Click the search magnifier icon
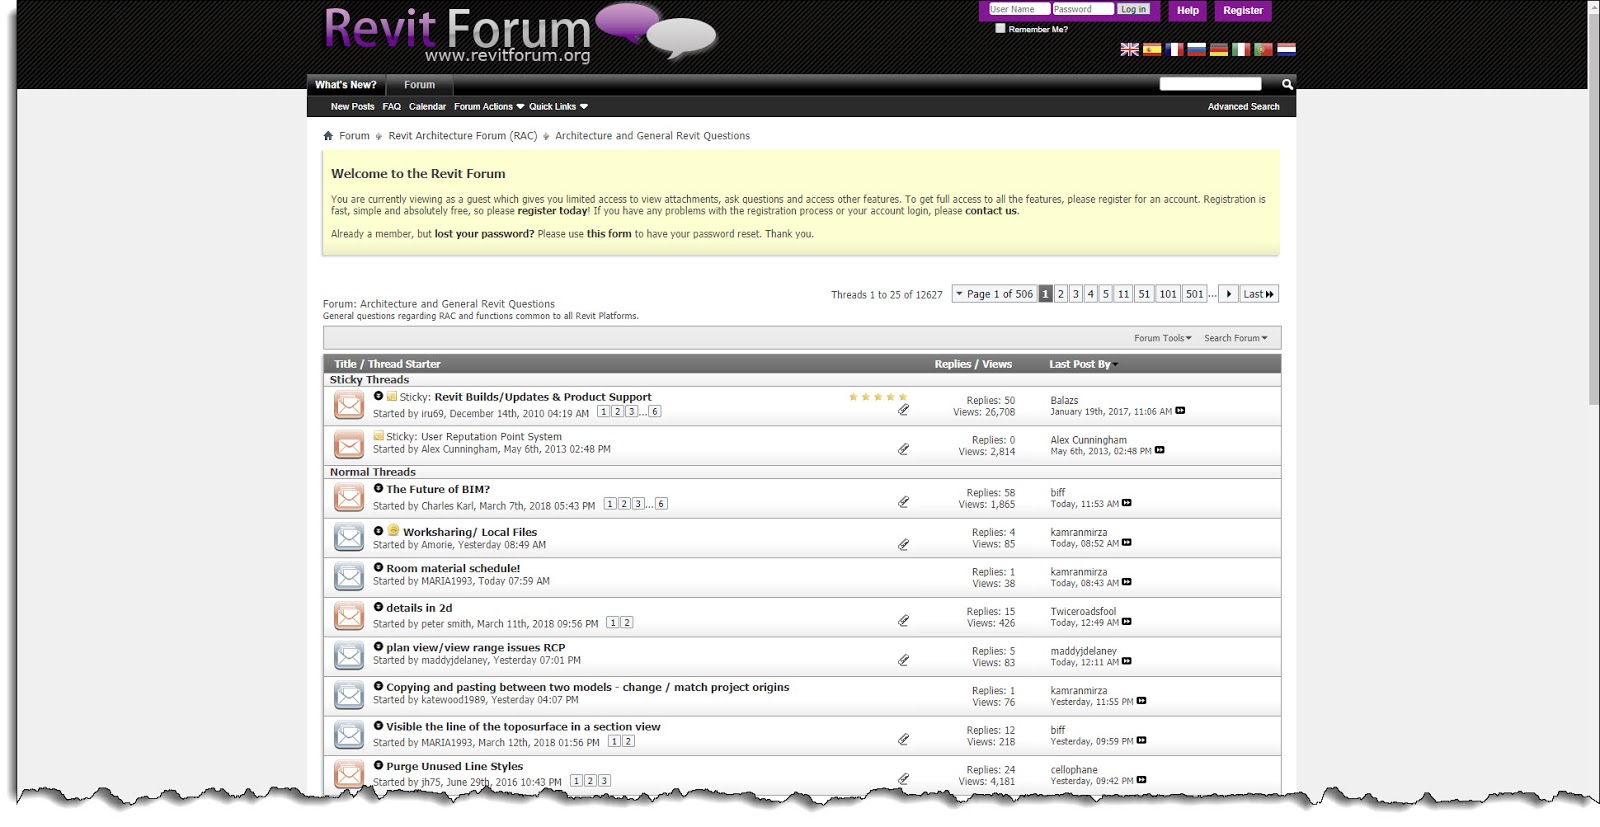This screenshot has height=827, width=1600. coord(1287,84)
